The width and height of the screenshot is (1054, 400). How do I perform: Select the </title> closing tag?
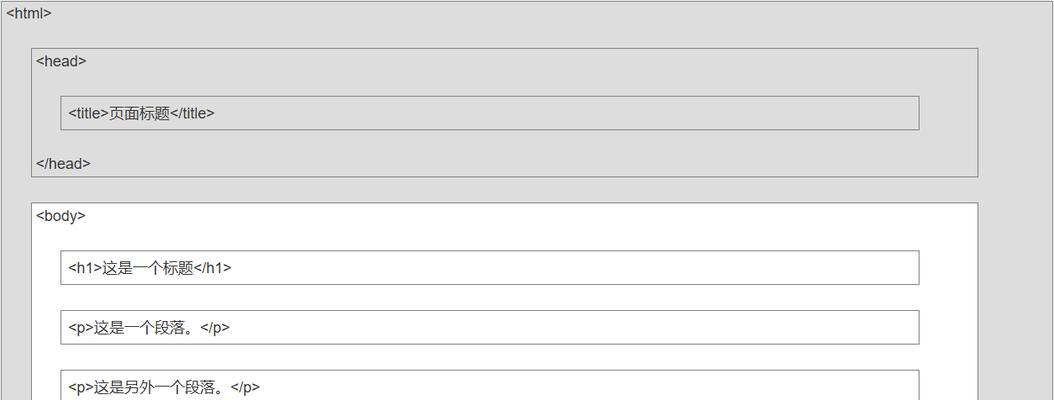(192, 113)
